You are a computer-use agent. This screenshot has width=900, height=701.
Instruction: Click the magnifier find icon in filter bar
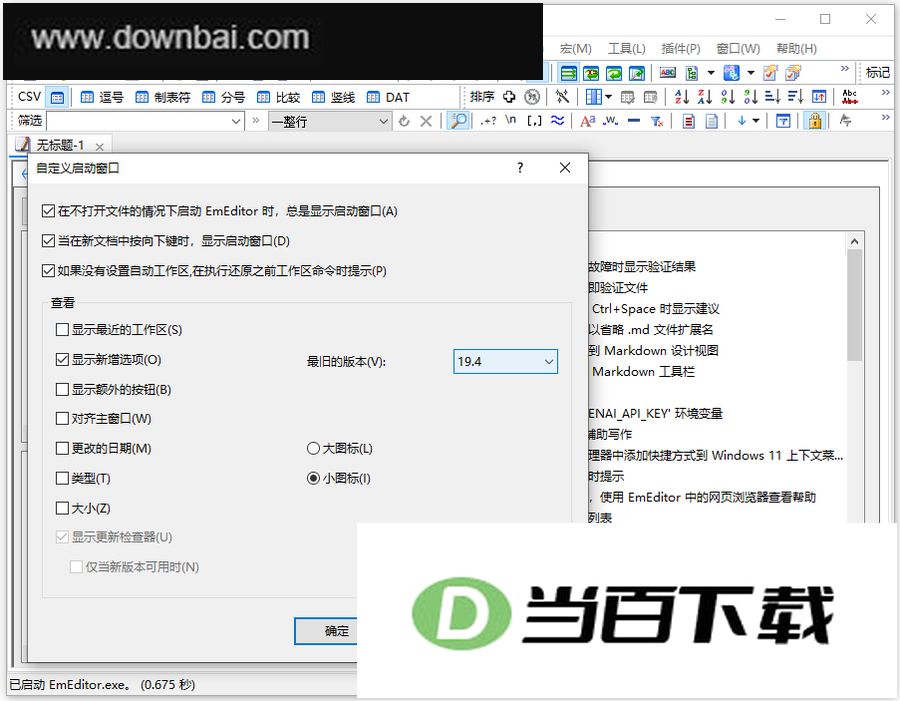(459, 121)
